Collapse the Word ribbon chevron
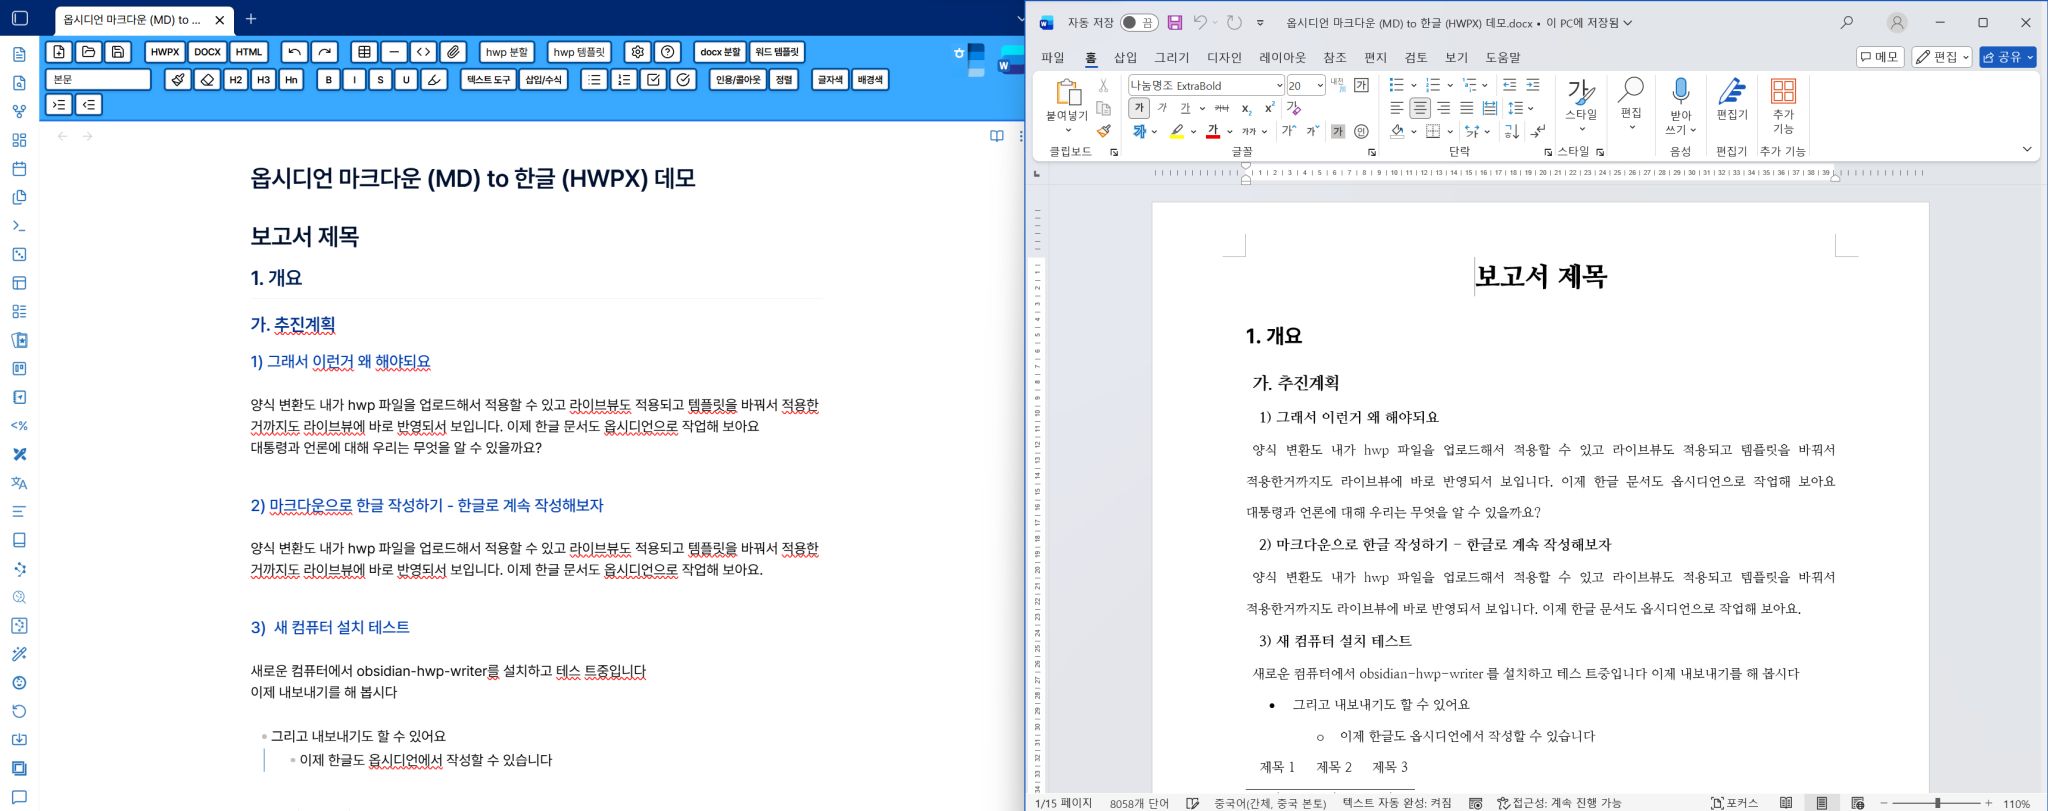The width and height of the screenshot is (2048, 811). coord(2027,150)
